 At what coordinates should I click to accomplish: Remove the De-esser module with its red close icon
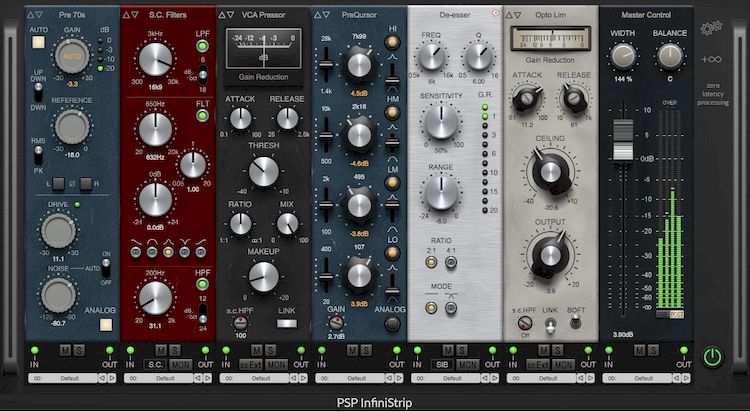tap(495, 13)
